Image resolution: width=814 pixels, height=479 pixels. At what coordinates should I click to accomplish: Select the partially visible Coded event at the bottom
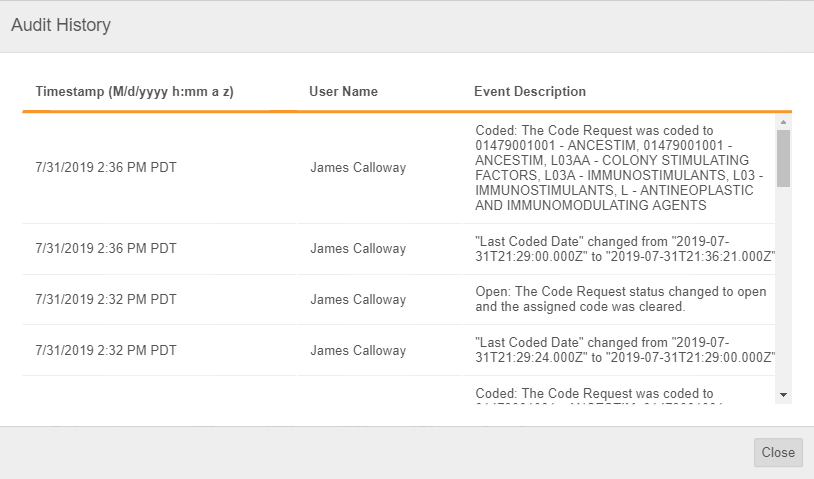(x=594, y=393)
